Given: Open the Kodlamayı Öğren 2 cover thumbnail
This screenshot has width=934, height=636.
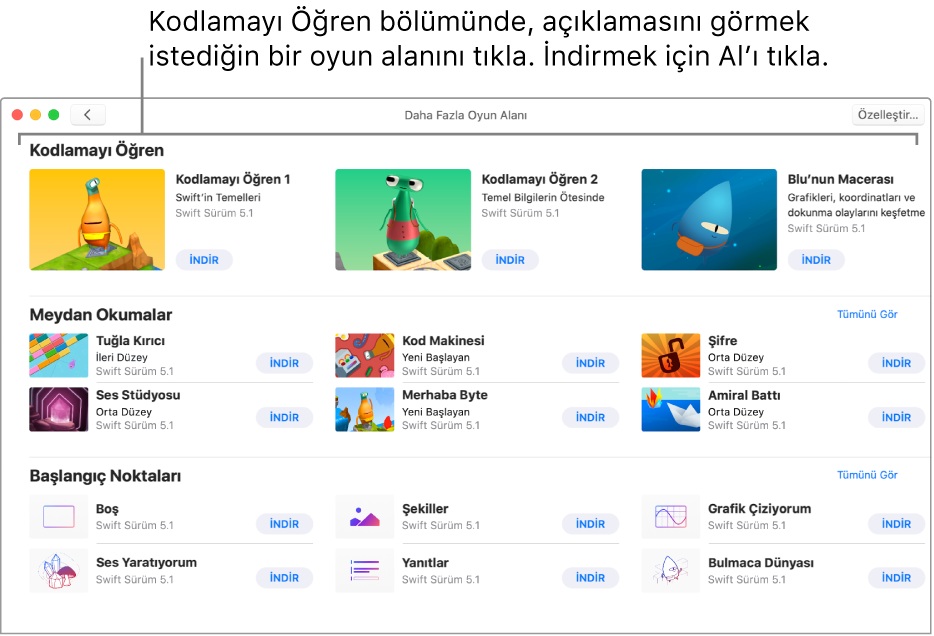Looking at the screenshot, I should tap(403, 220).
